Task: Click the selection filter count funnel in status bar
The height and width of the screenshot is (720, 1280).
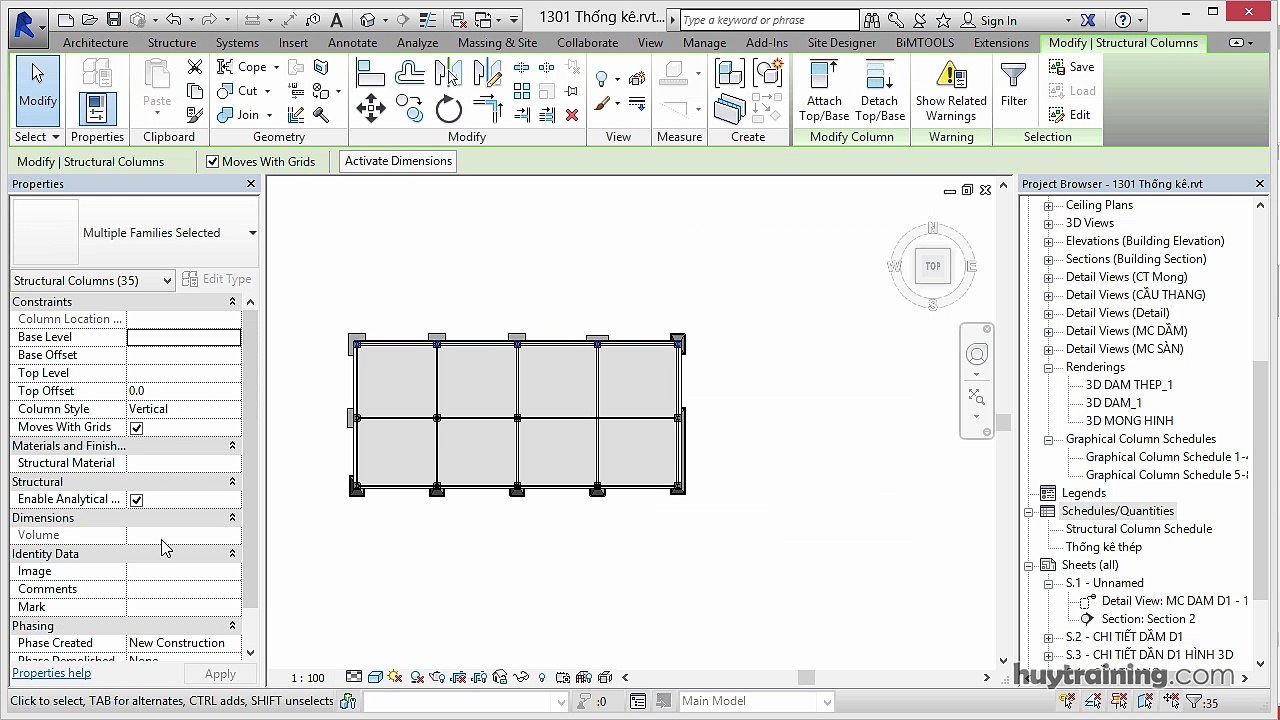Action: pyautogui.click(x=1201, y=702)
